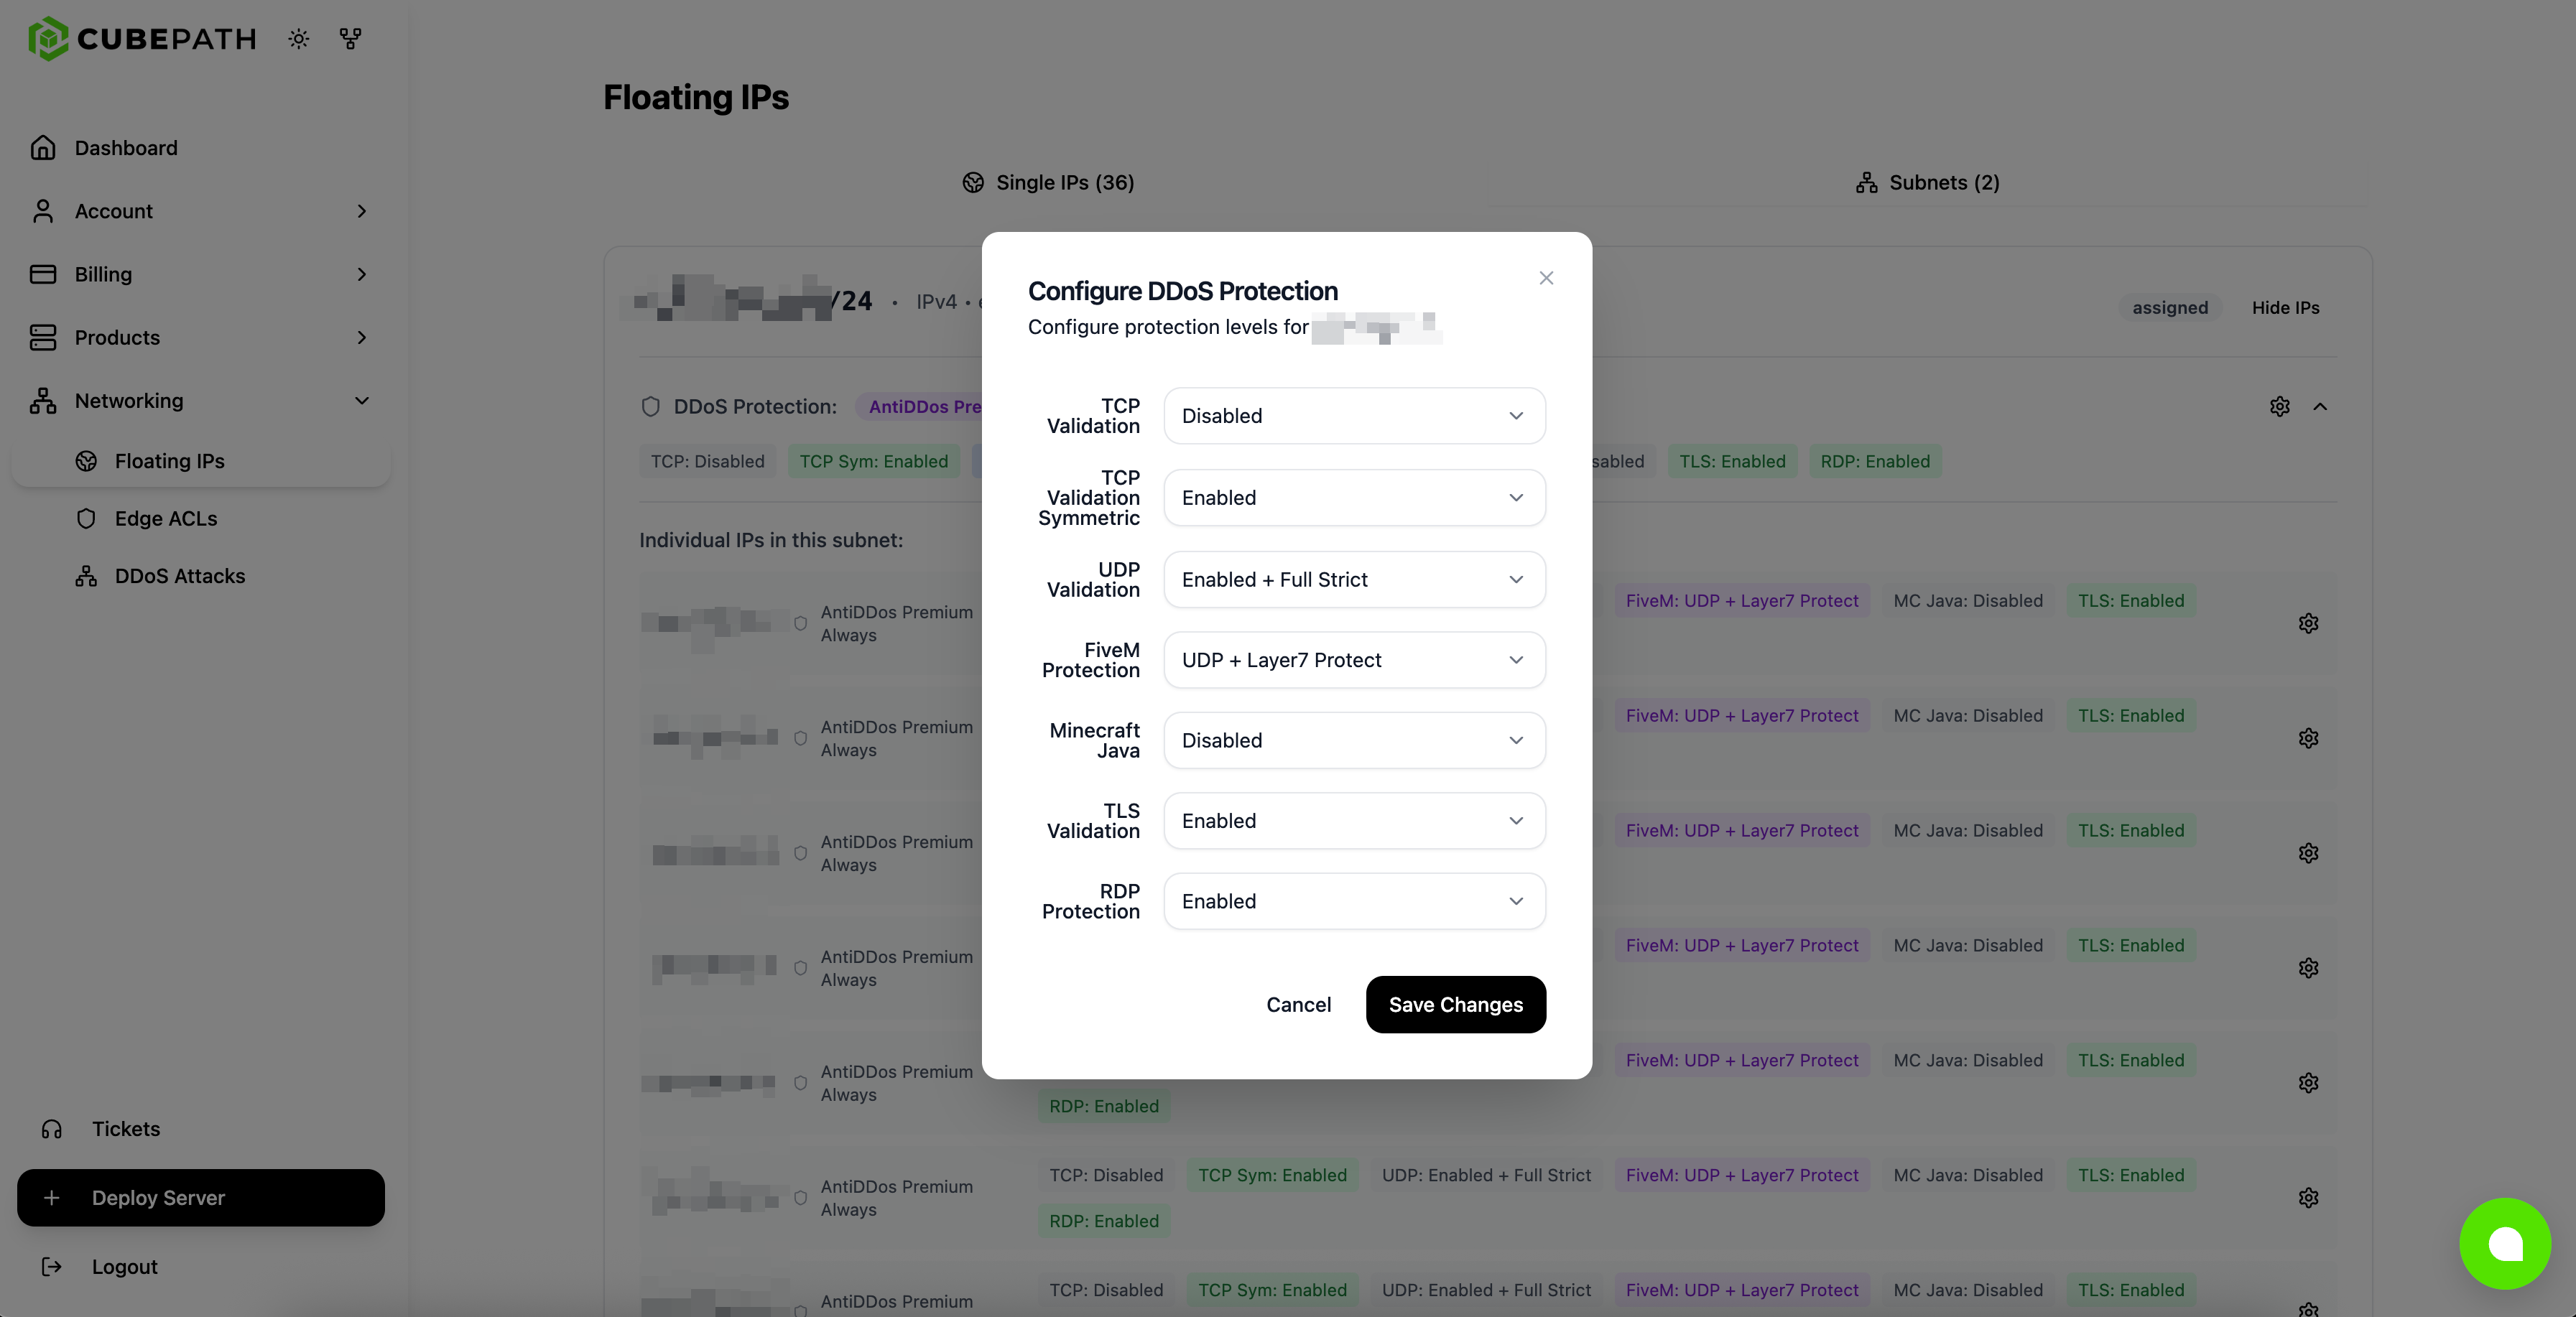This screenshot has height=1317, width=2576.
Task: Click Save Changes
Action: [x=1455, y=1004]
